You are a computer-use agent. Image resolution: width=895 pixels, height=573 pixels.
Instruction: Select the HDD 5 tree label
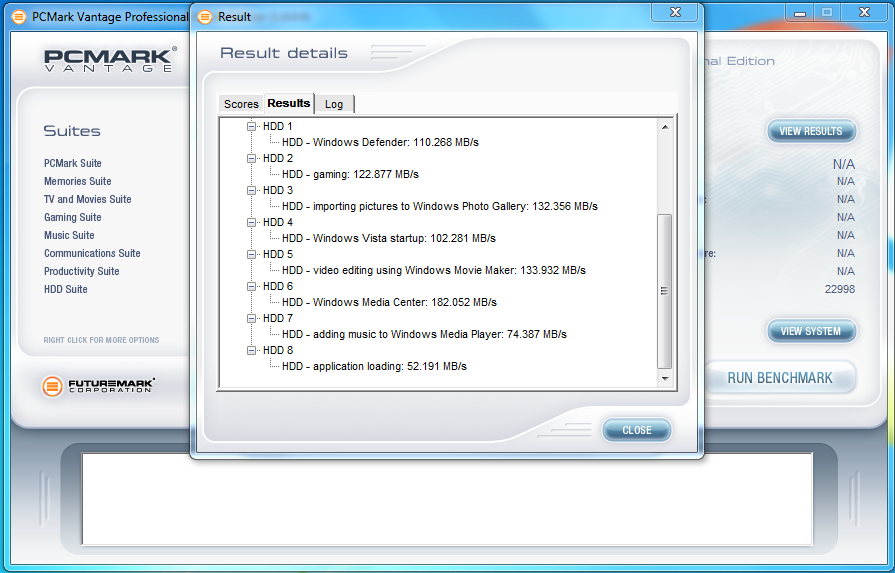pyautogui.click(x=278, y=254)
